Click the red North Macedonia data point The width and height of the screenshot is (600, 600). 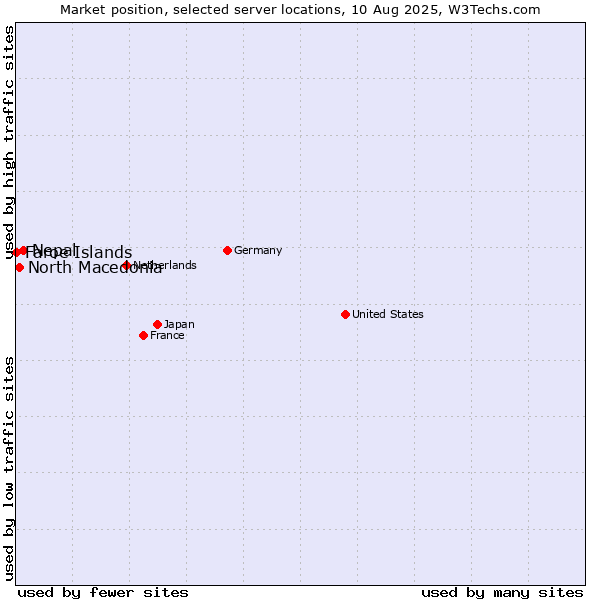click(x=20, y=268)
